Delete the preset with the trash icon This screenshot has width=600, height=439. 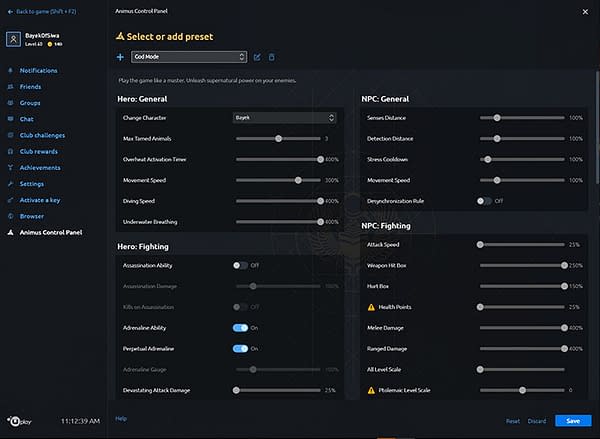tap(271, 57)
